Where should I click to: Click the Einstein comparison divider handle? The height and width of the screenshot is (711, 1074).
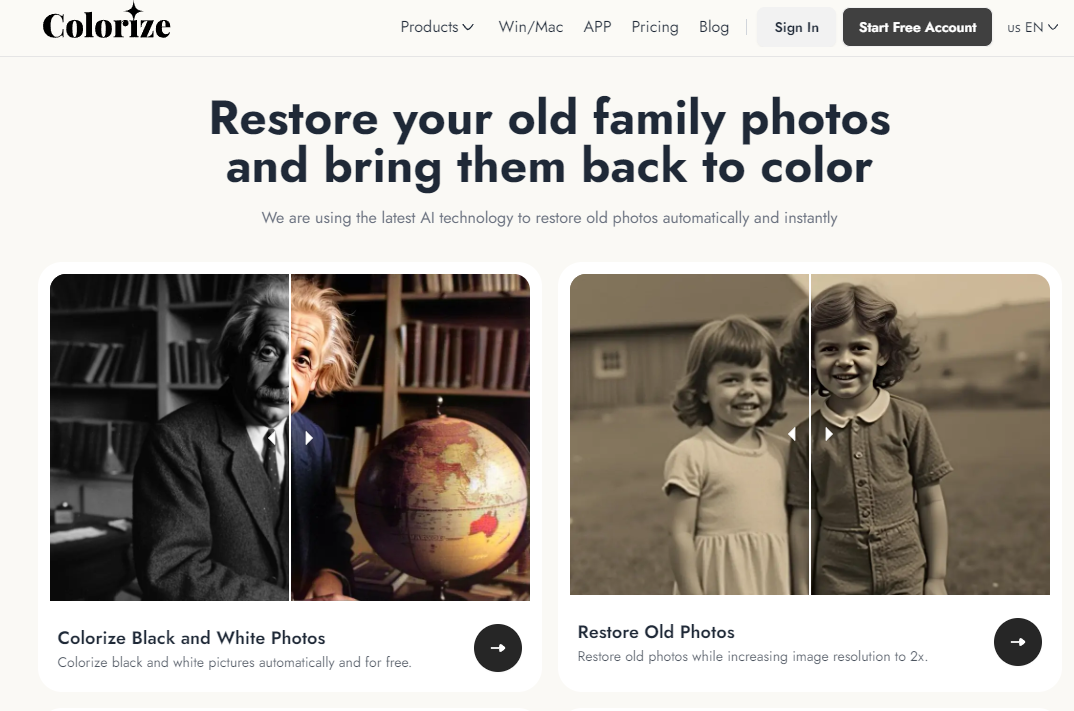coord(290,437)
